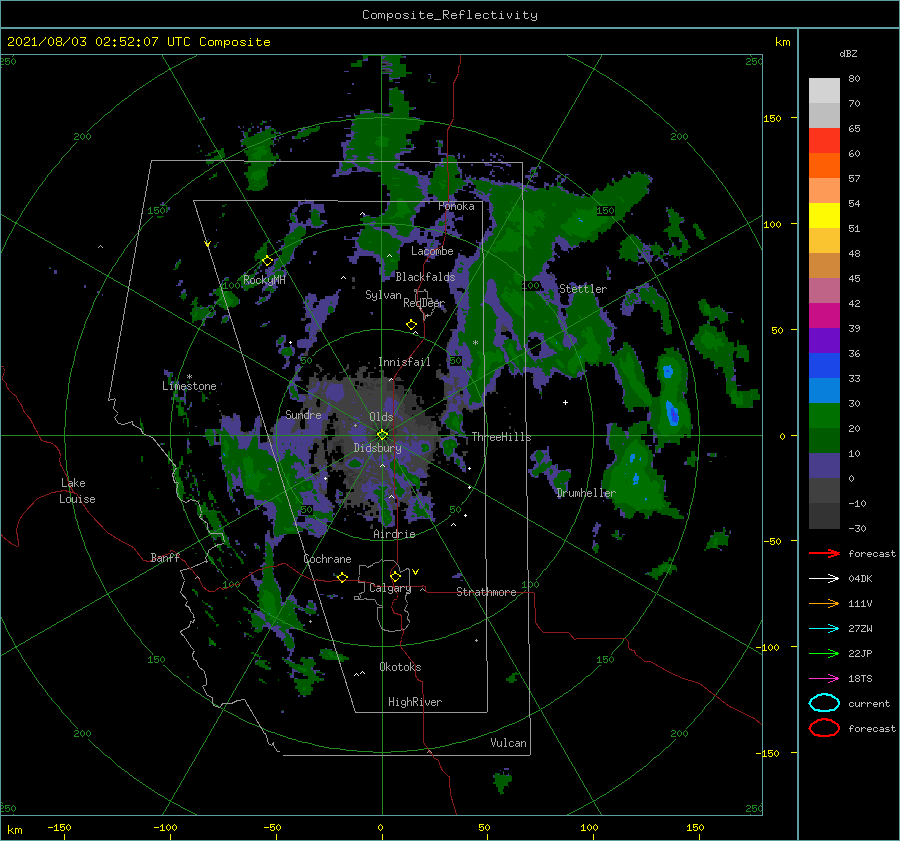
Task: Select the 39 dBZ magenta color swatch
Action: click(824, 316)
